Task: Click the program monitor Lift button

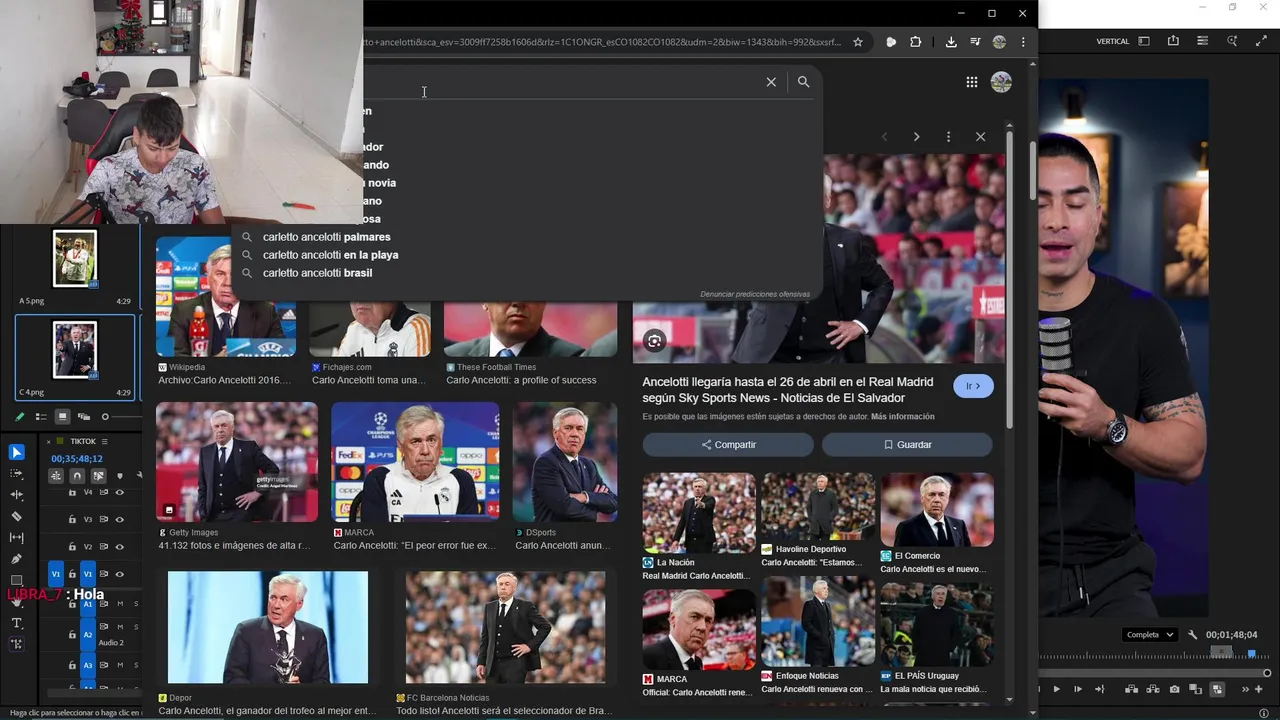Action: (1131, 689)
